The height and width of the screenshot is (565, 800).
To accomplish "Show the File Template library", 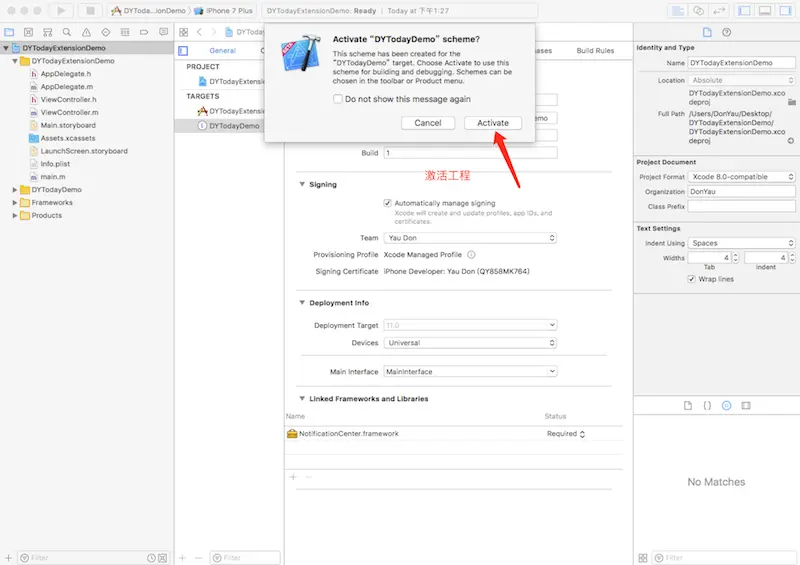I will click(x=688, y=405).
